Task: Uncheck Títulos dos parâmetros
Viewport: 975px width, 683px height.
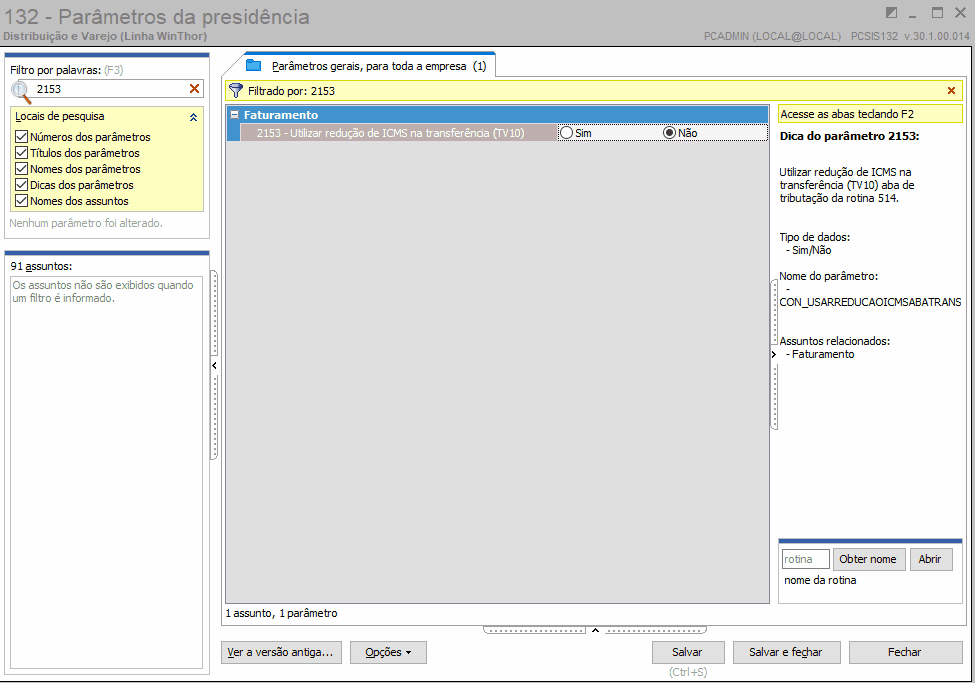Action: coord(22,152)
